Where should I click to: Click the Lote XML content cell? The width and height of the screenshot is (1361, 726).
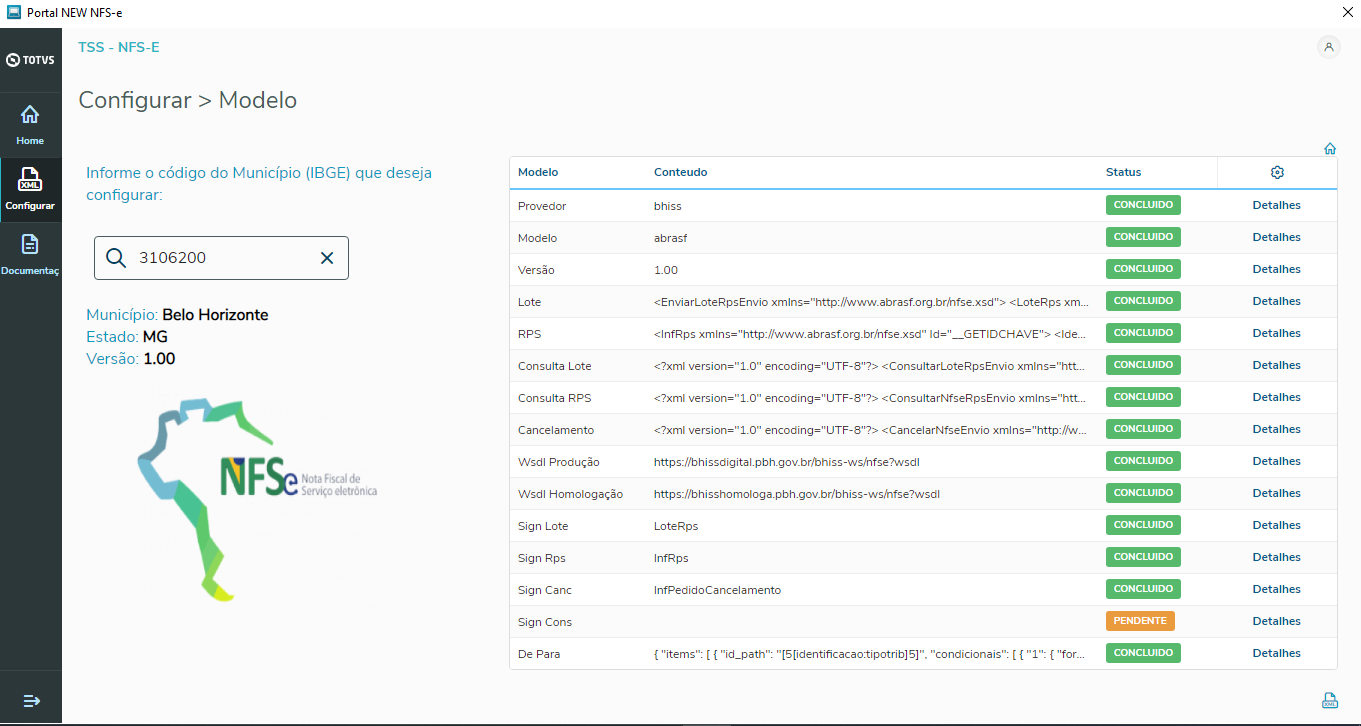click(x=870, y=302)
